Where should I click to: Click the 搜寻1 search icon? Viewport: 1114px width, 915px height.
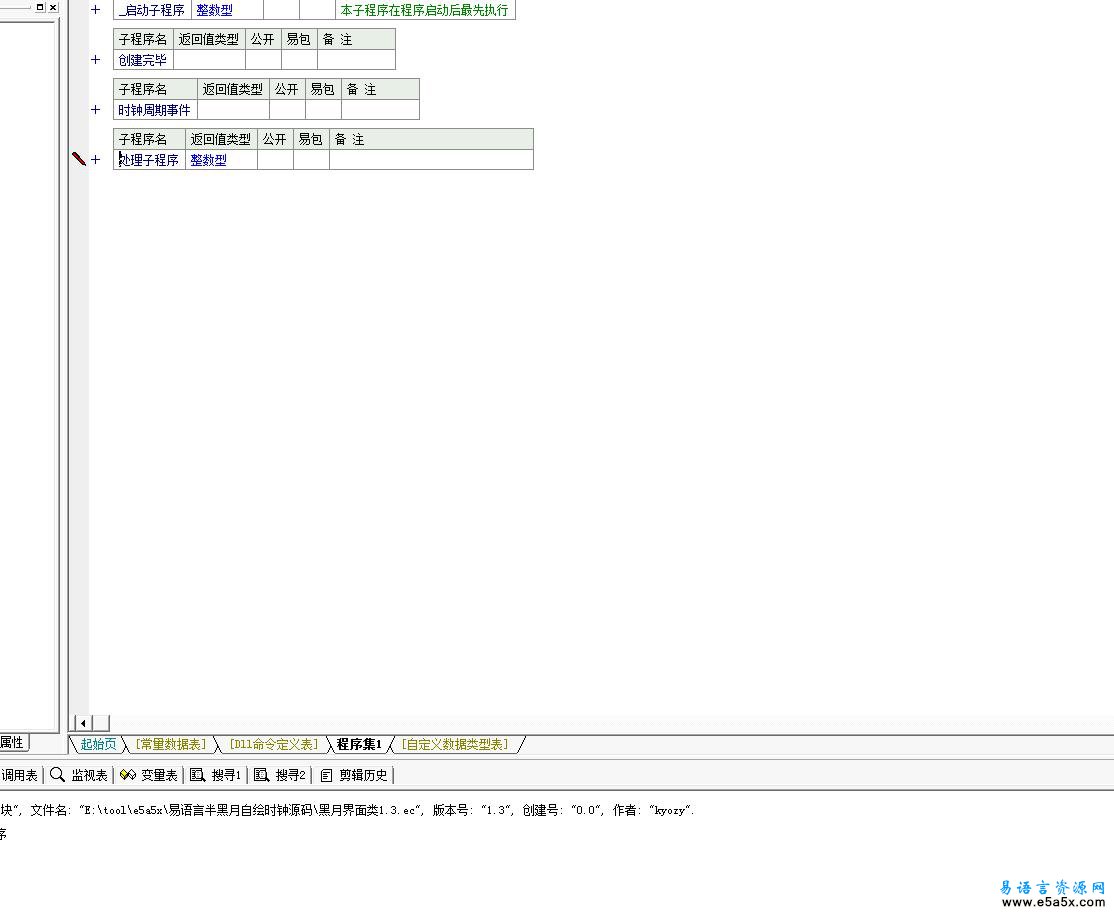(198, 774)
